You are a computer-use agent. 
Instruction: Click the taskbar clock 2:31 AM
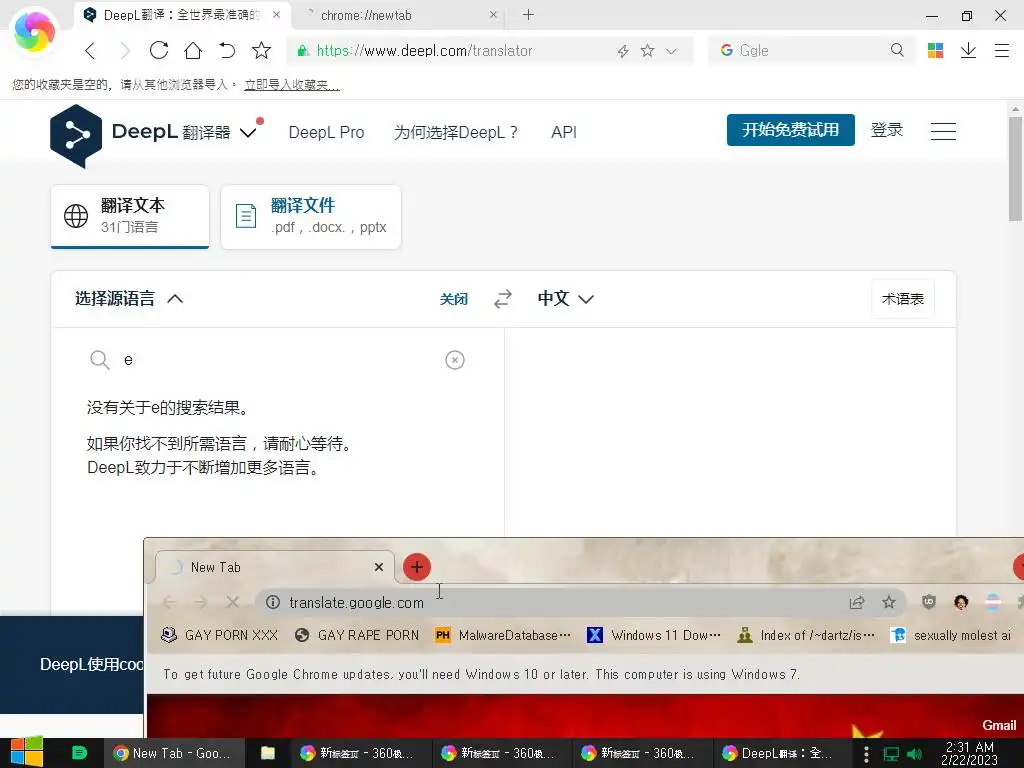coord(970,754)
